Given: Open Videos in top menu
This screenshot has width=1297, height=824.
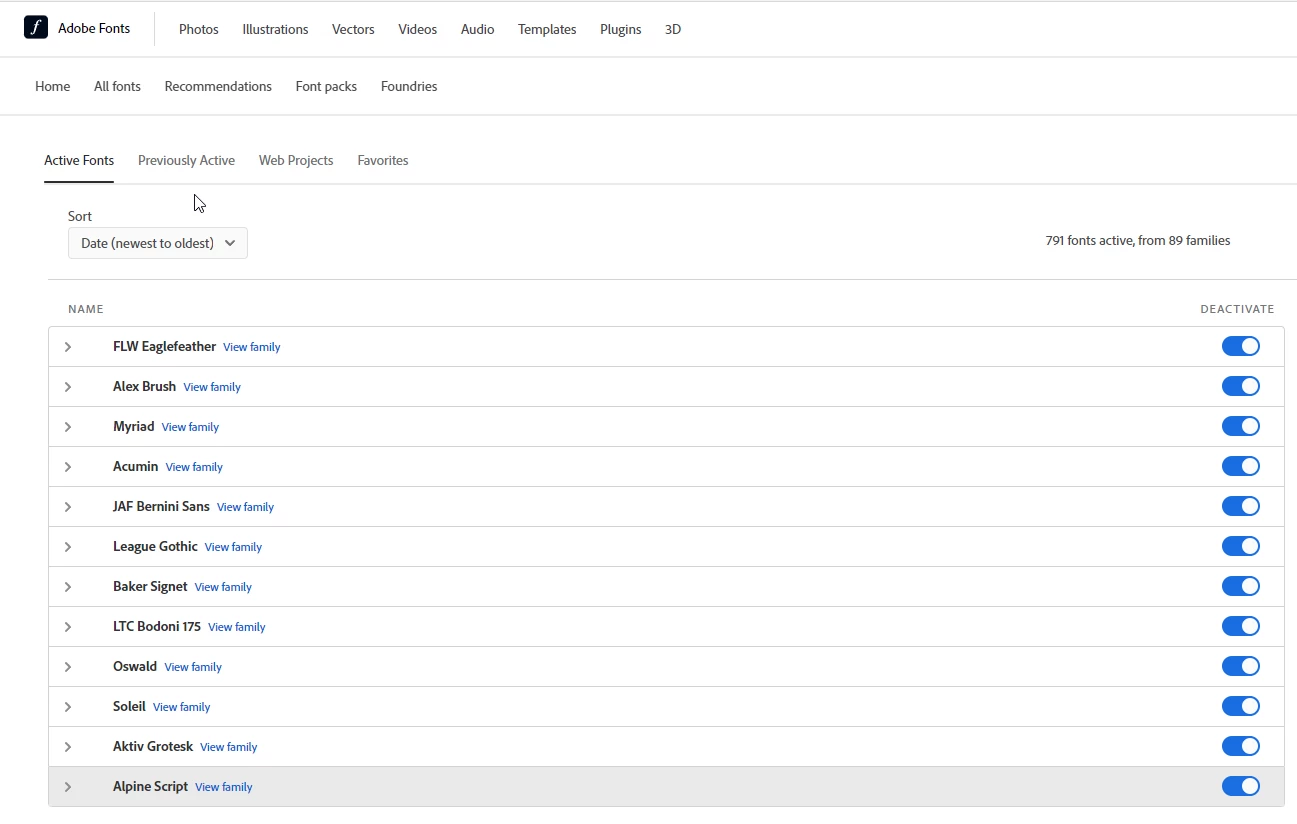Looking at the screenshot, I should click(417, 29).
